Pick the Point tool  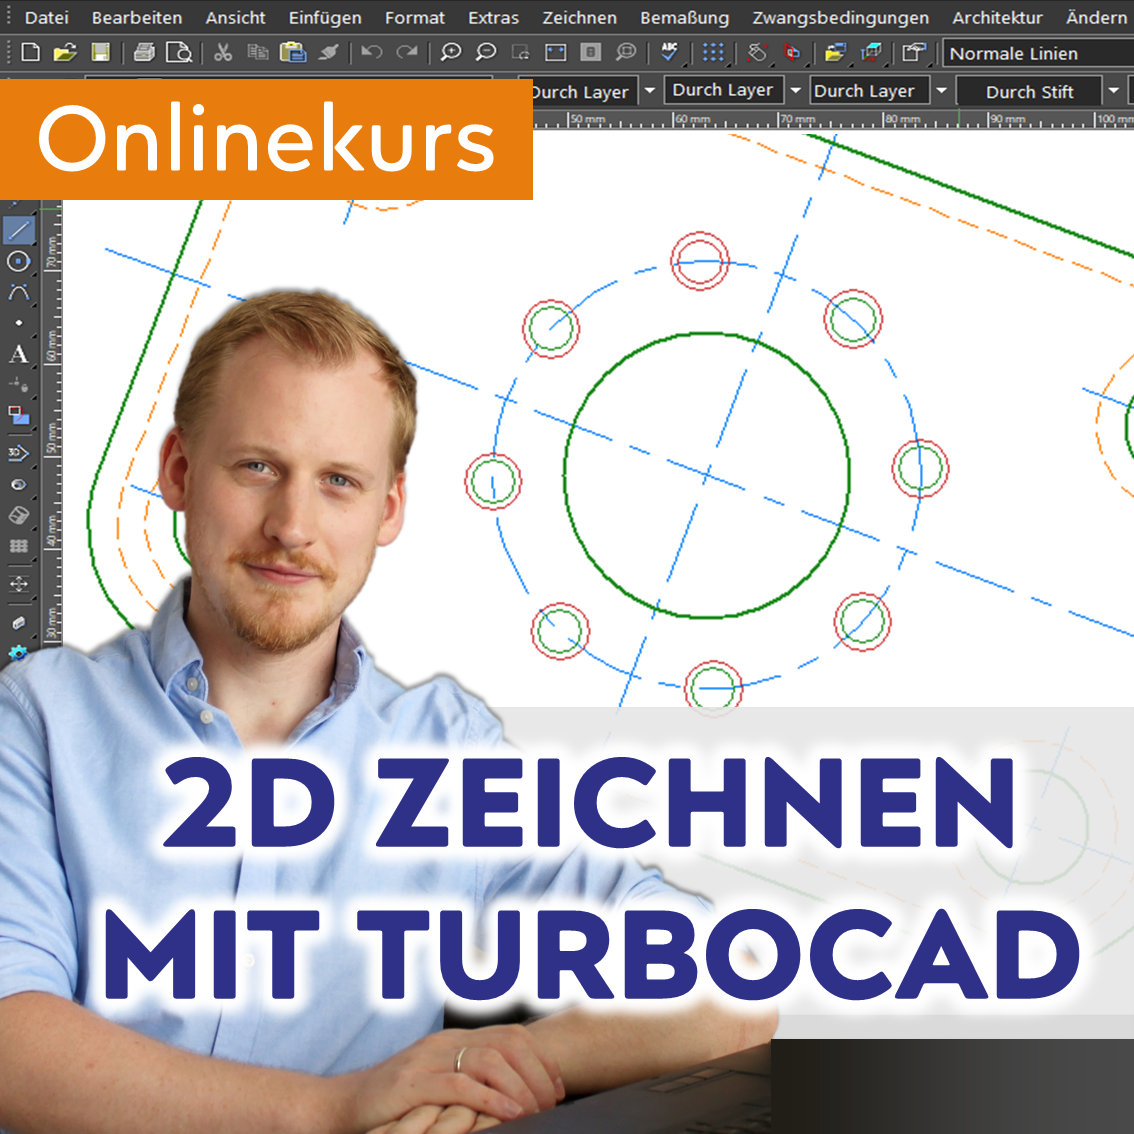coord(19,323)
